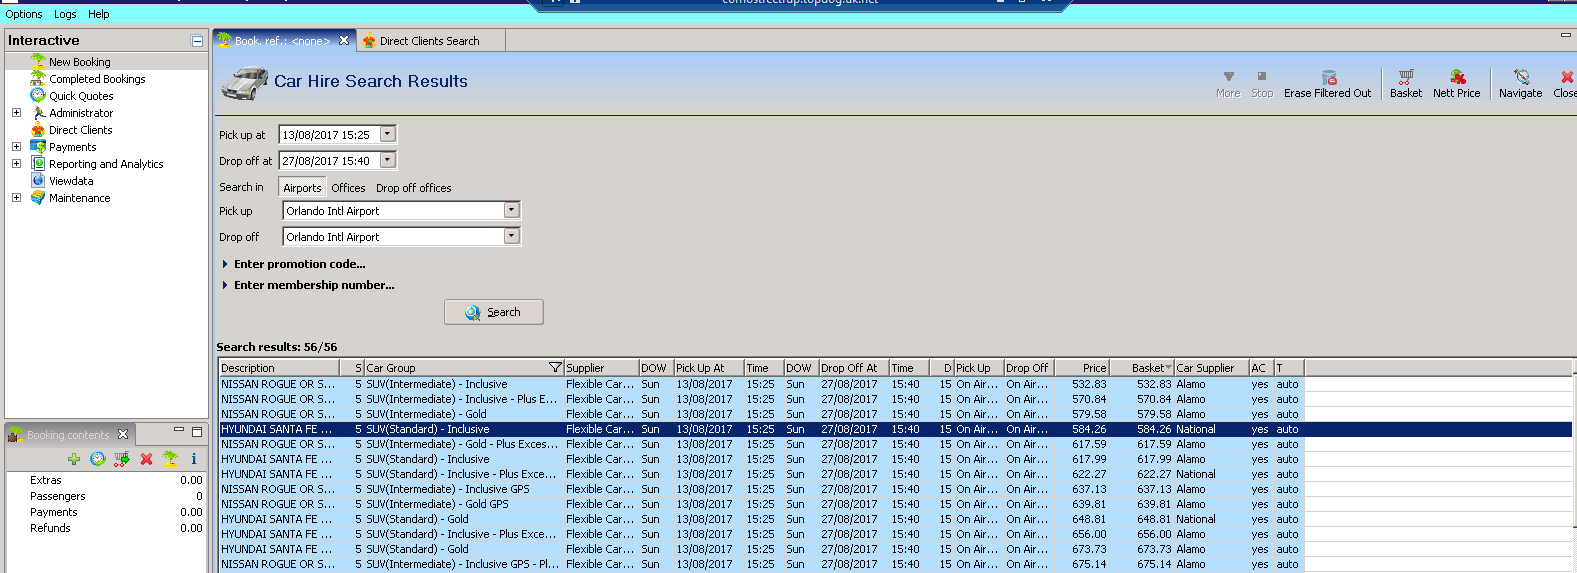Minimize the Interactive panel
The image size is (1577, 573).
pos(197,41)
